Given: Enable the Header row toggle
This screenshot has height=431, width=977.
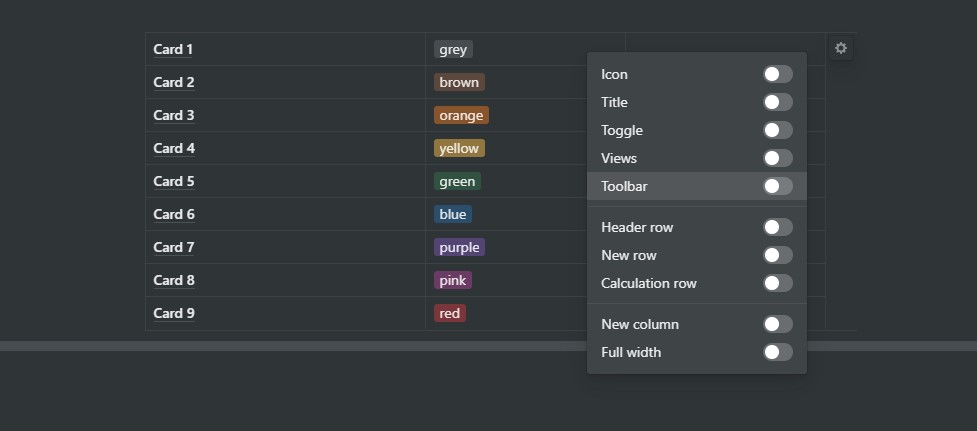Looking at the screenshot, I should coord(778,227).
